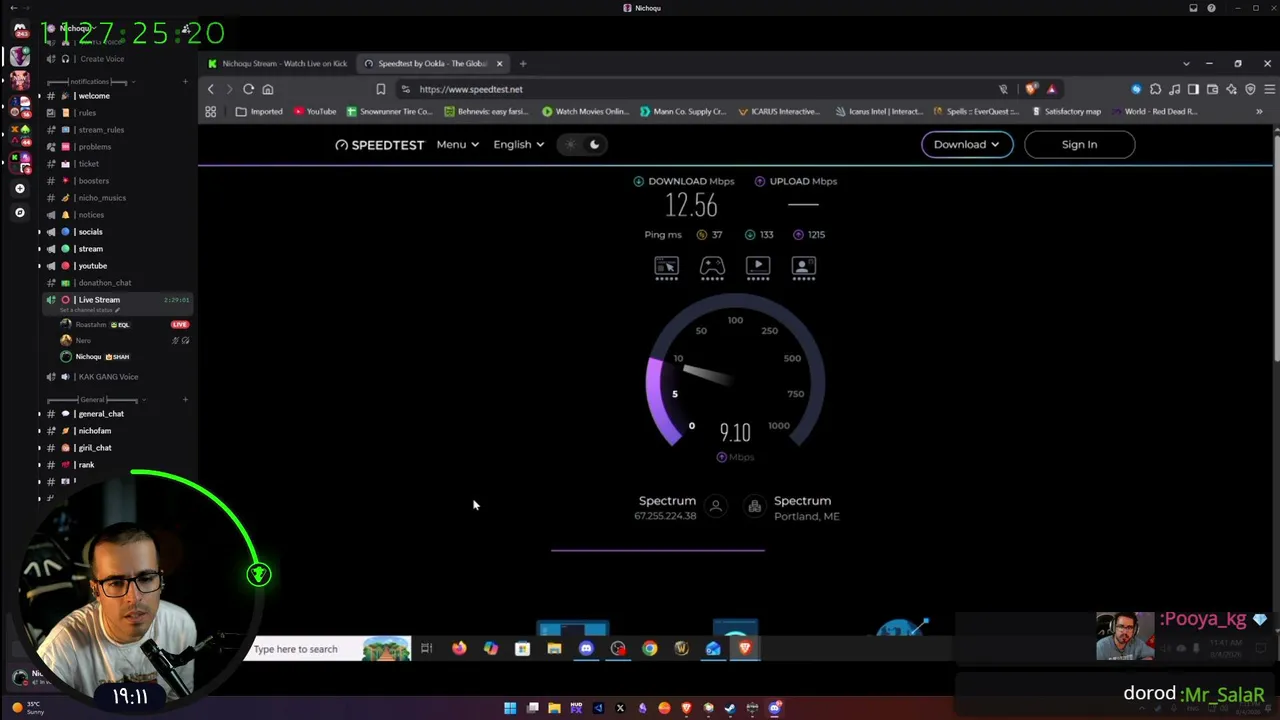1280x720 pixels.
Task: Open the Download dropdown button
Action: point(966,145)
